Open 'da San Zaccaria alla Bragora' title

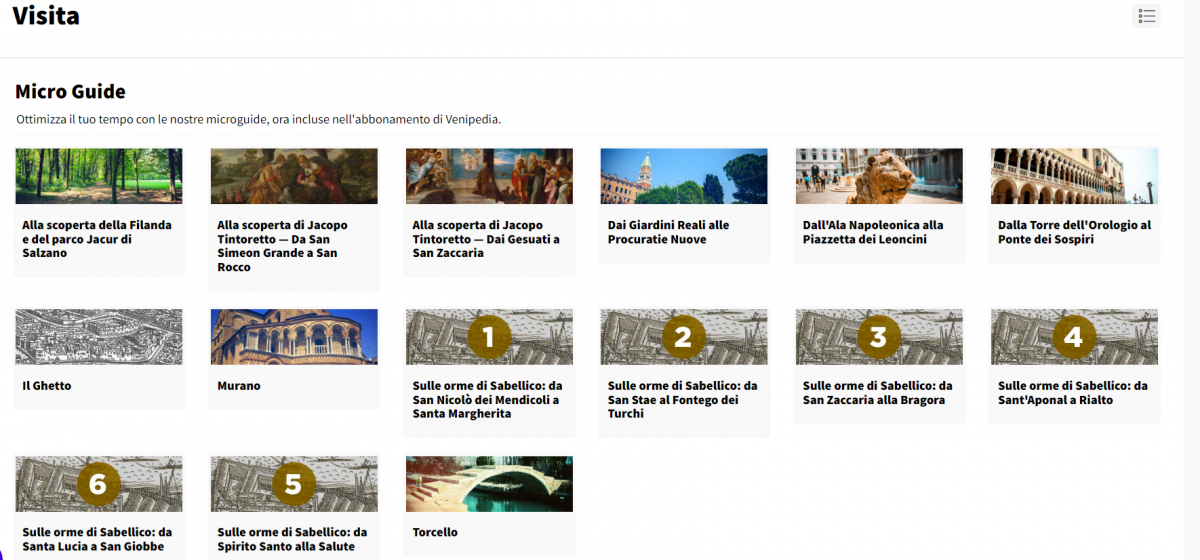878,393
